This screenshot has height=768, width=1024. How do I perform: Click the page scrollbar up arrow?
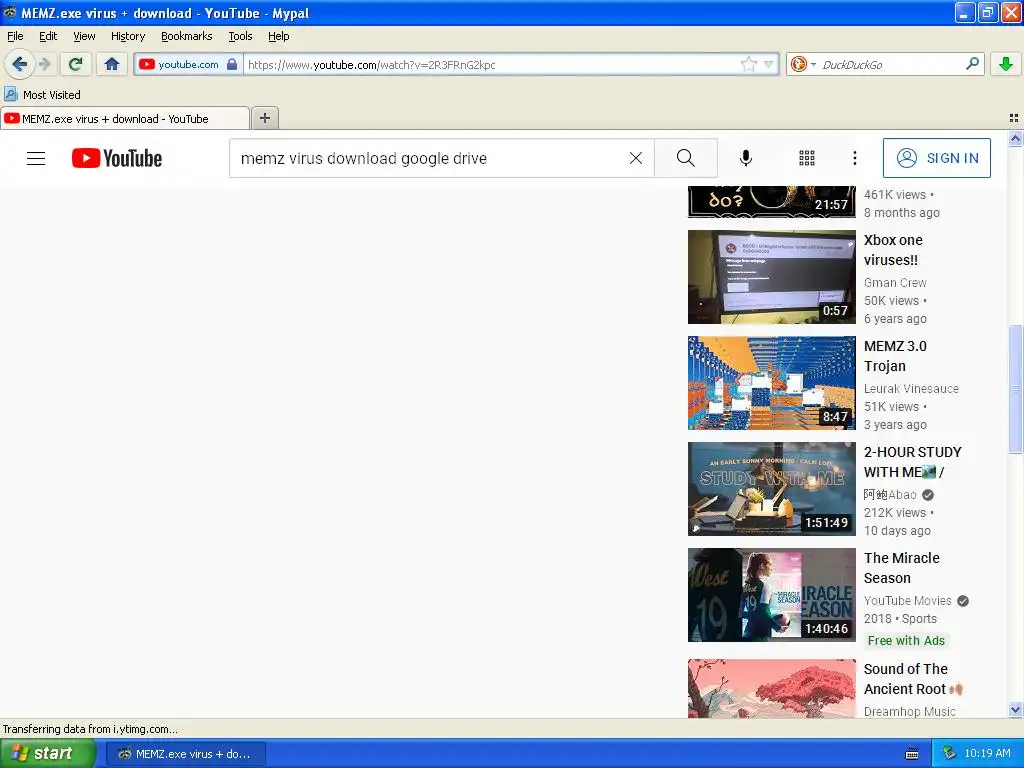[1015, 138]
